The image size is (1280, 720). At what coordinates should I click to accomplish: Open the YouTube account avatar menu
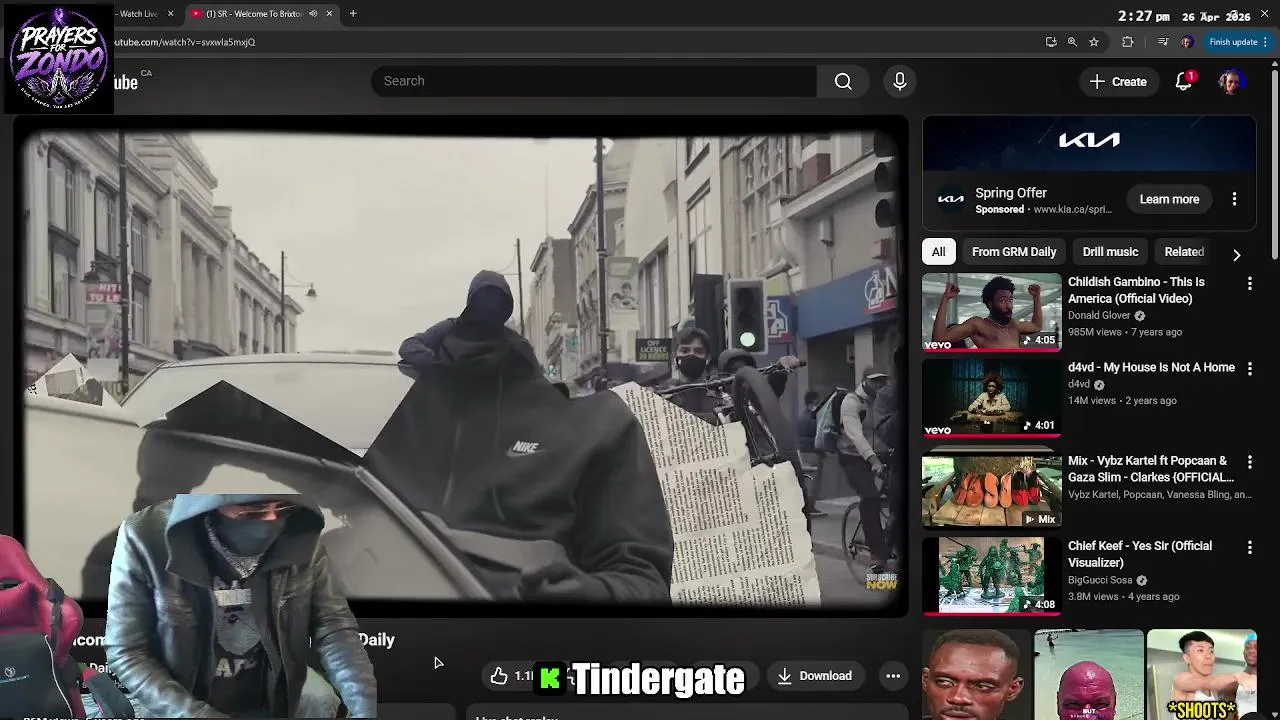[1231, 81]
